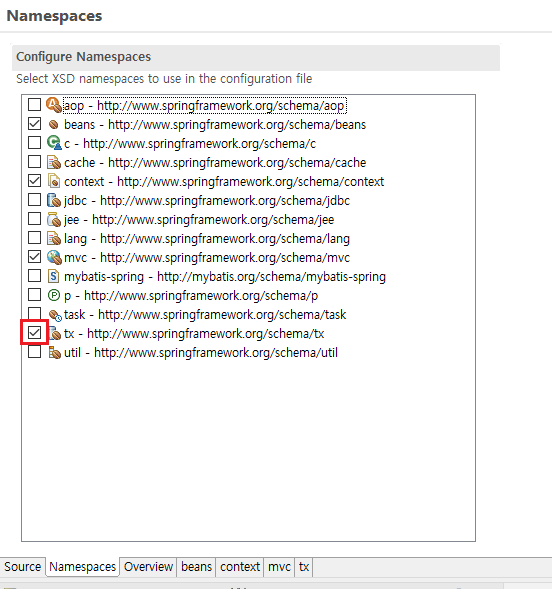Click the task namespace icon

(55, 315)
